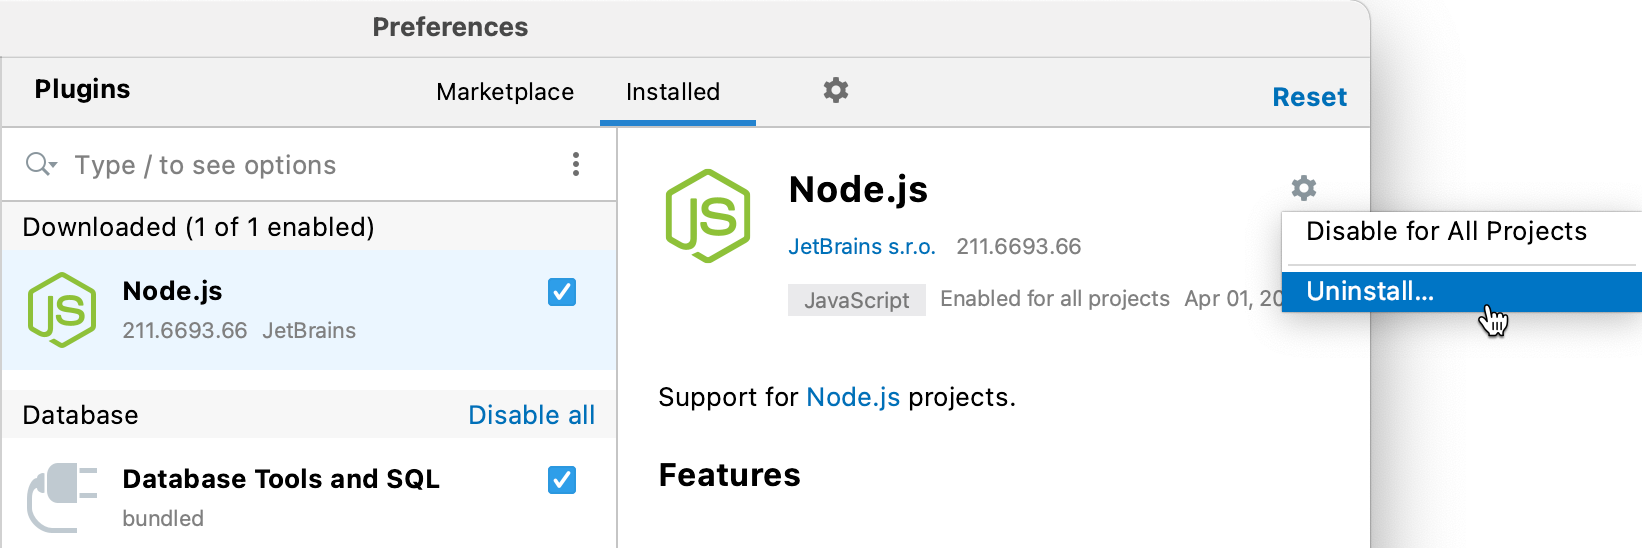
Task: Select Uninstall... from the popup menu
Action: [x=1370, y=292]
